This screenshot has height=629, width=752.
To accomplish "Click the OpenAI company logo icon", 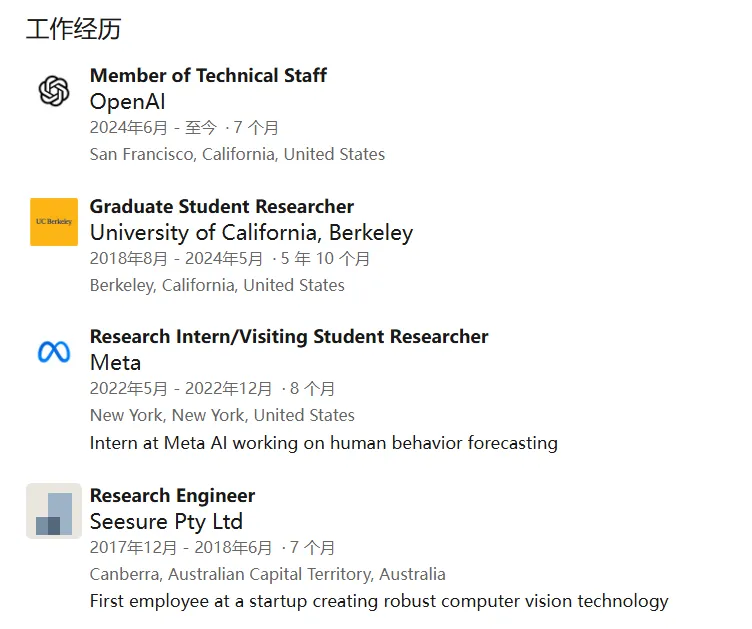I will coord(54,91).
